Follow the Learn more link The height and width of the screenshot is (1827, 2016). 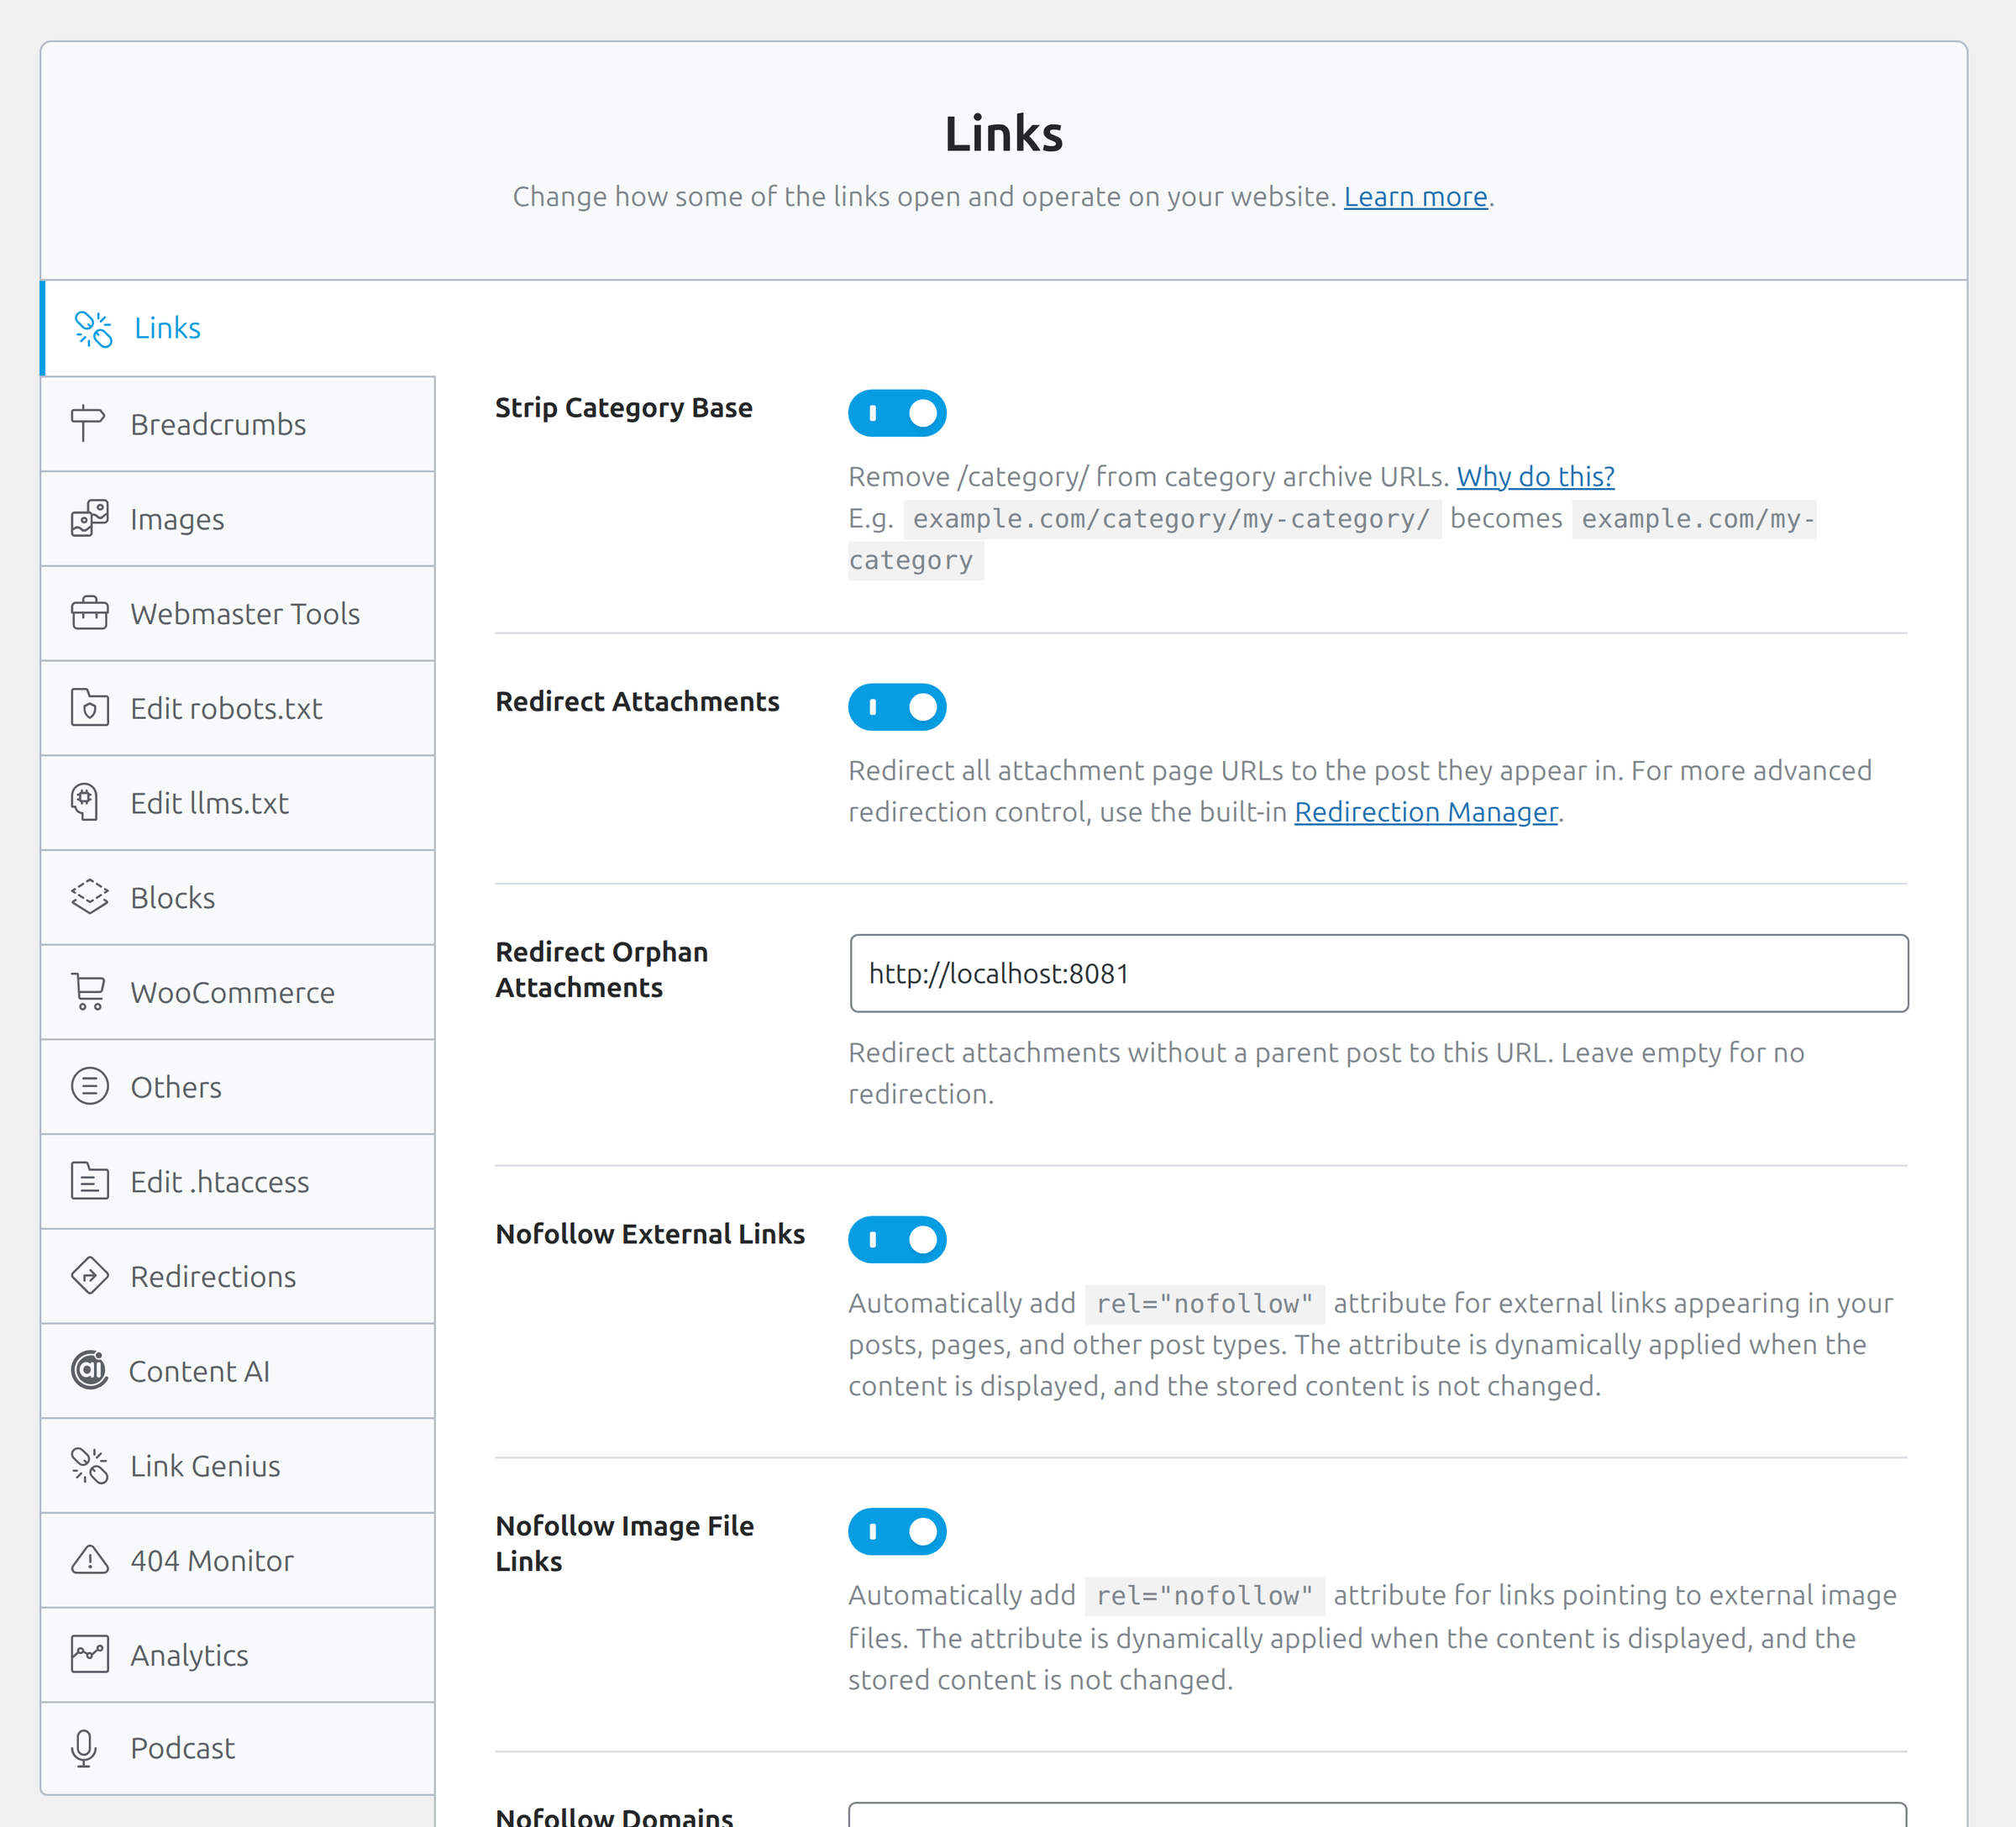click(1415, 197)
